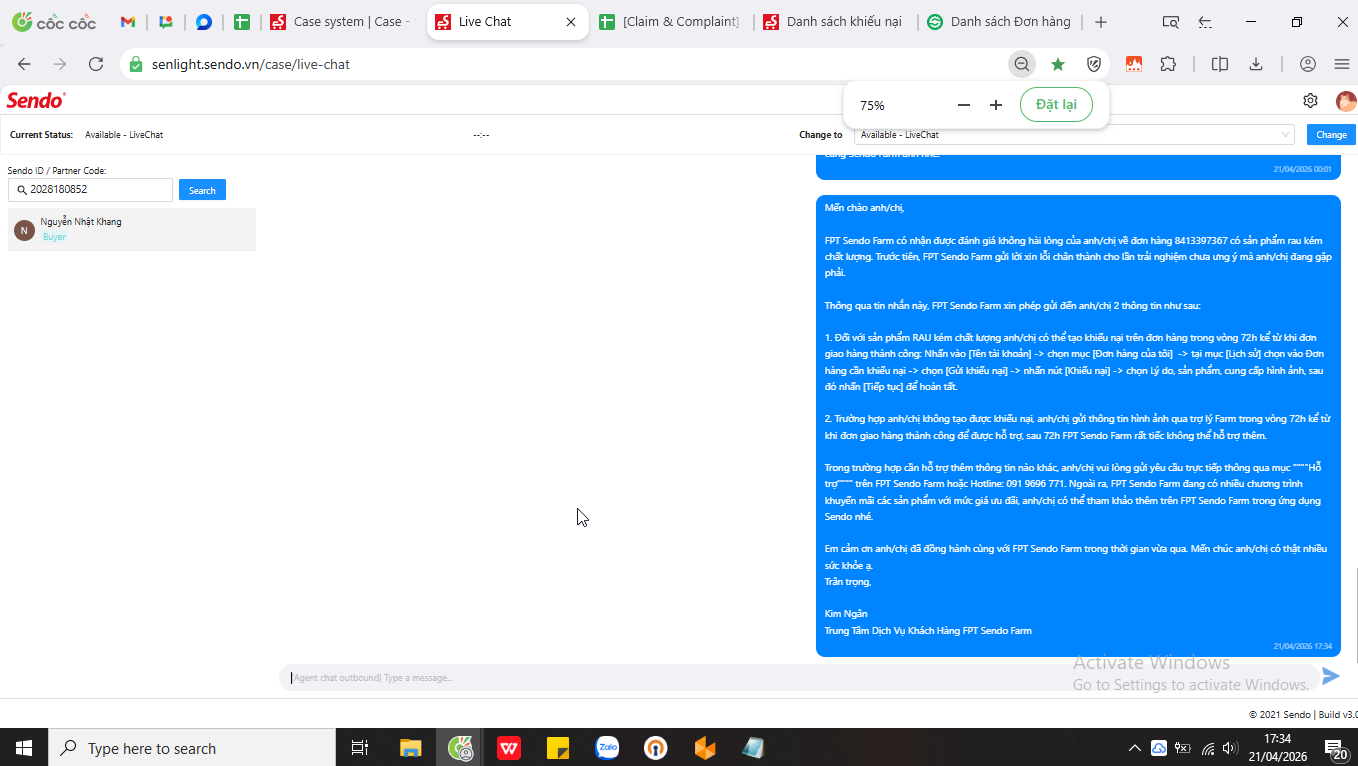Switch to the Case system tab
This screenshot has width=1358, height=766.
tap(342, 22)
